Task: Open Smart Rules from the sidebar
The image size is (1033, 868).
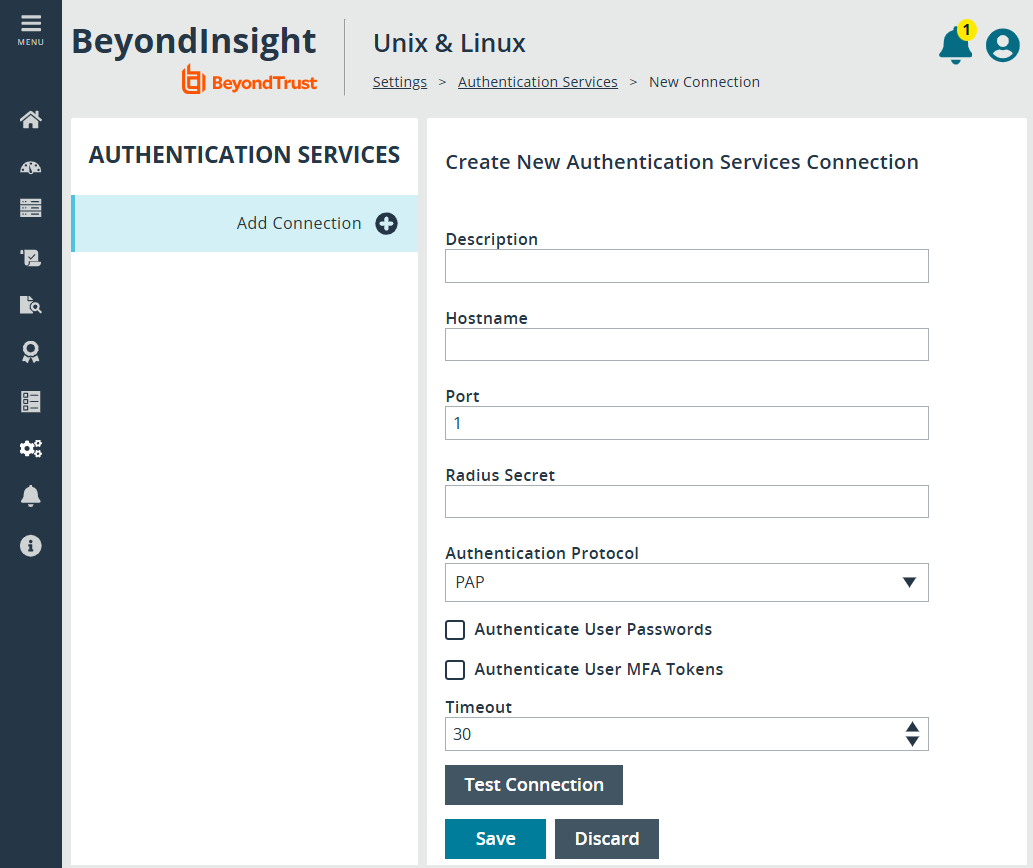Action: [x=30, y=257]
